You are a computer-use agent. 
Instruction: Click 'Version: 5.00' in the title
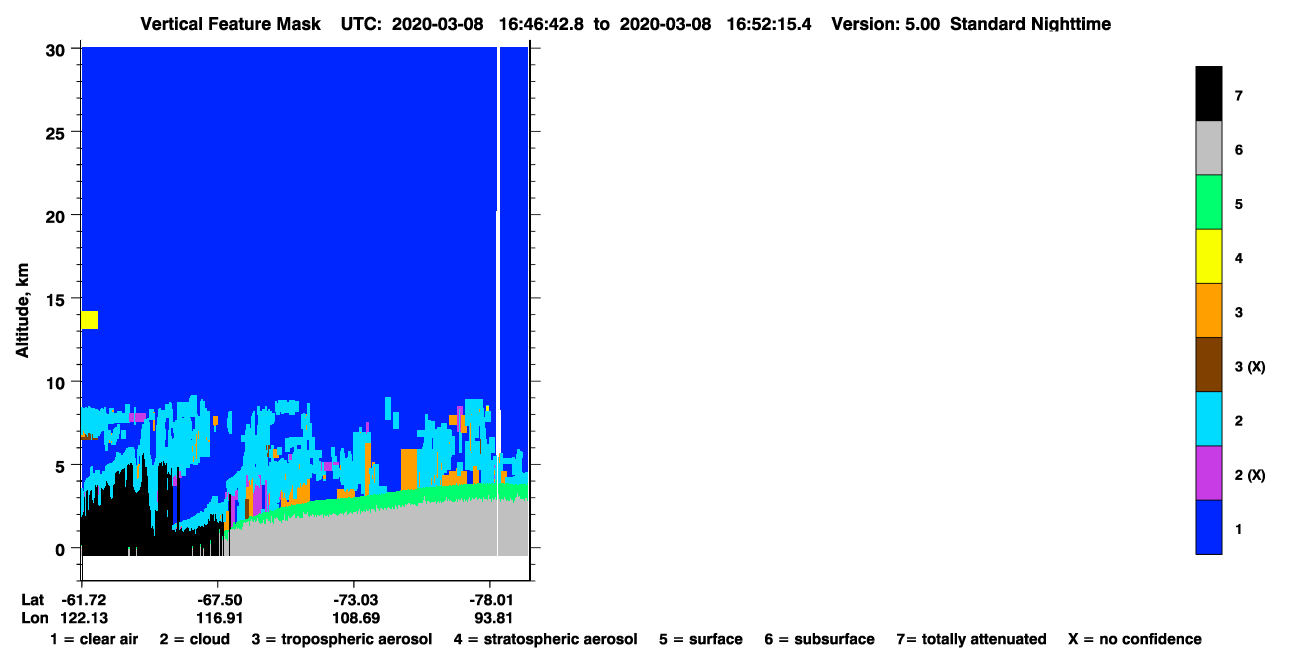pyautogui.click(x=885, y=24)
